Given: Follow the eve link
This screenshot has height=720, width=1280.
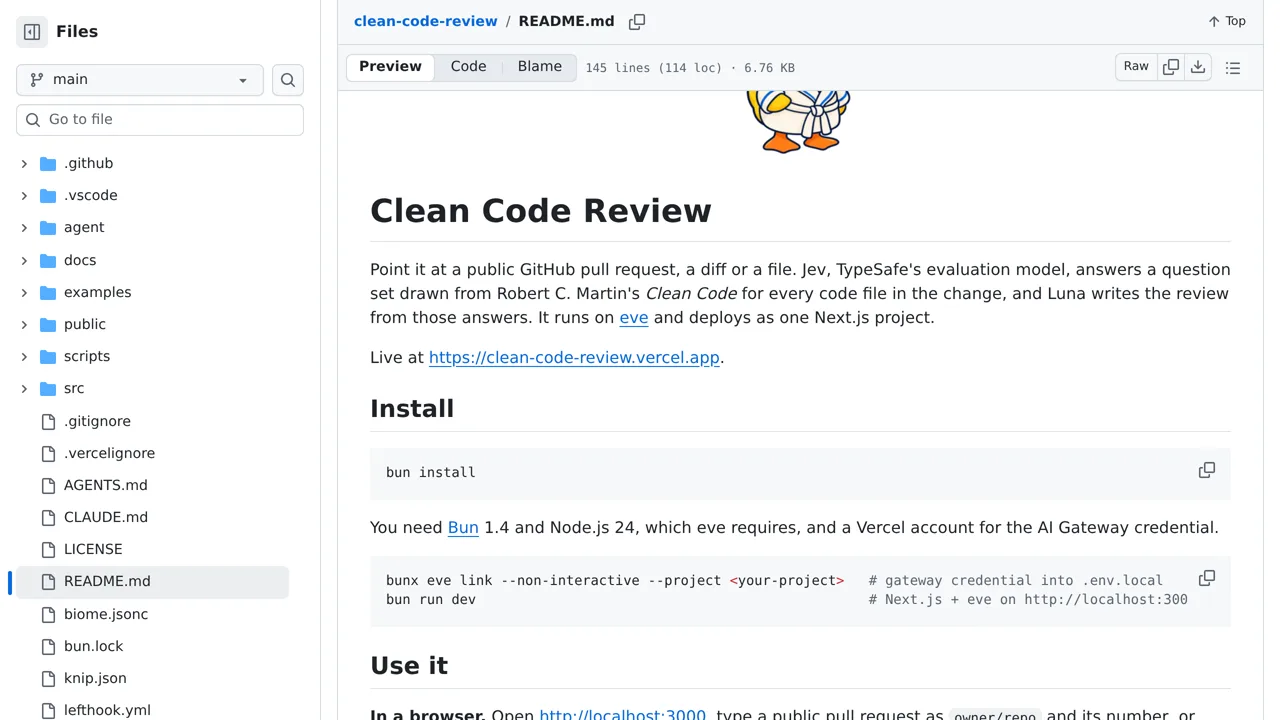Looking at the screenshot, I should click(x=634, y=317).
